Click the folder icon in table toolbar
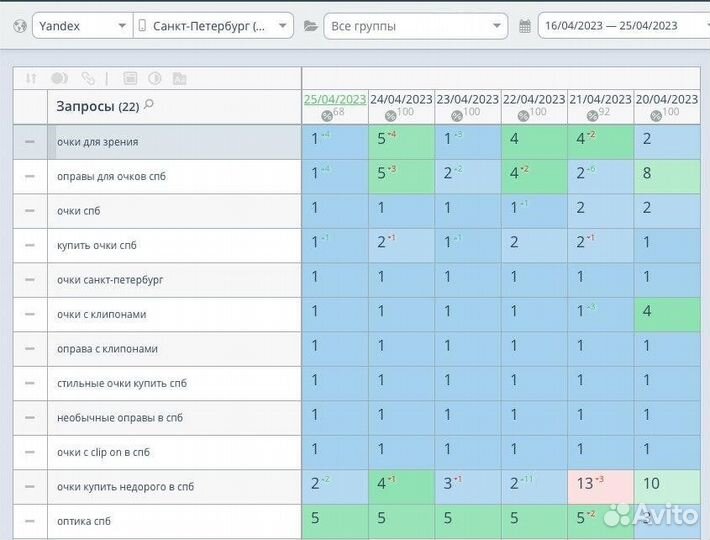 pyautogui.click(x=179, y=78)
